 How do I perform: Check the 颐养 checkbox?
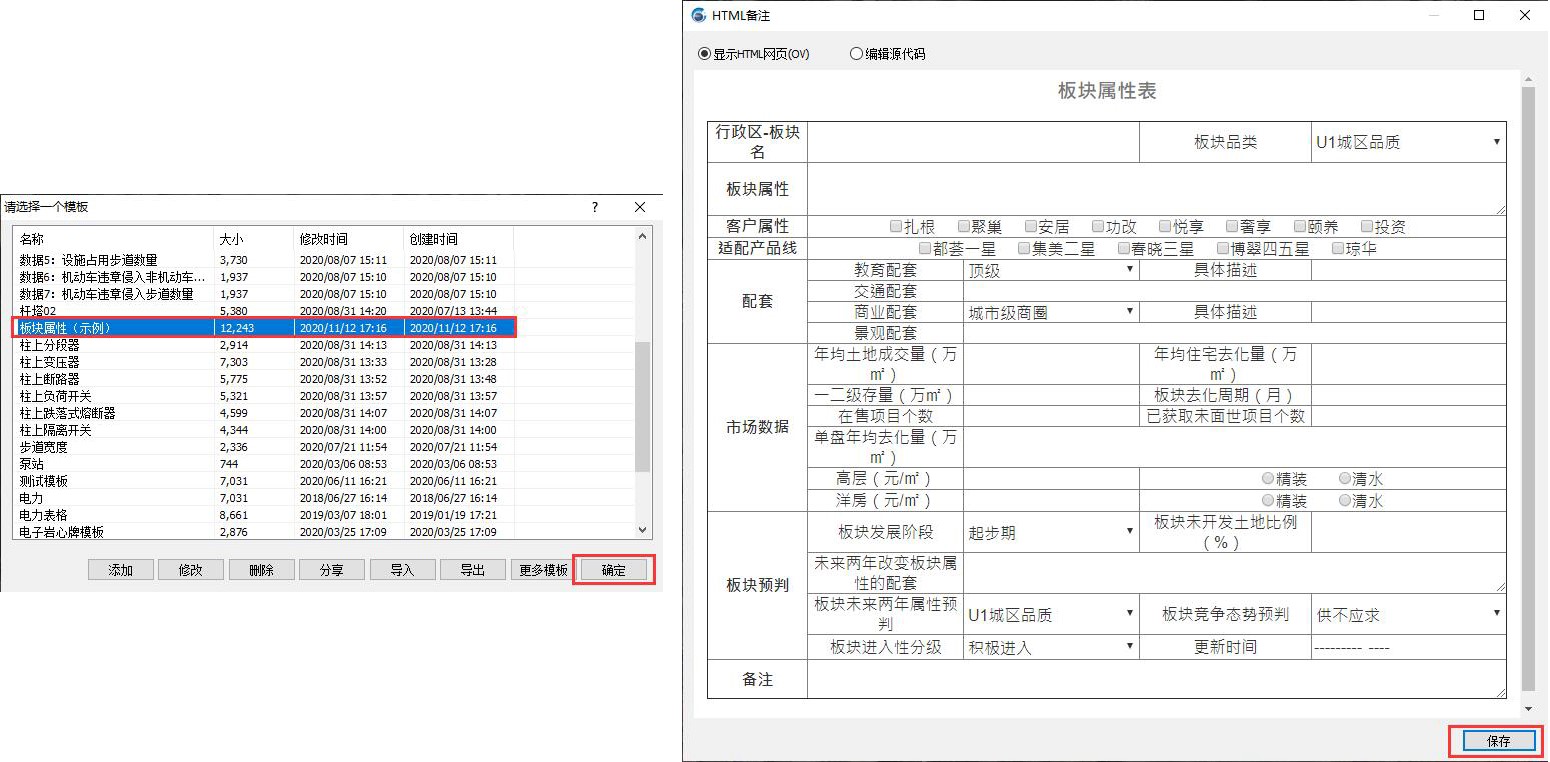coord(1300,226)
